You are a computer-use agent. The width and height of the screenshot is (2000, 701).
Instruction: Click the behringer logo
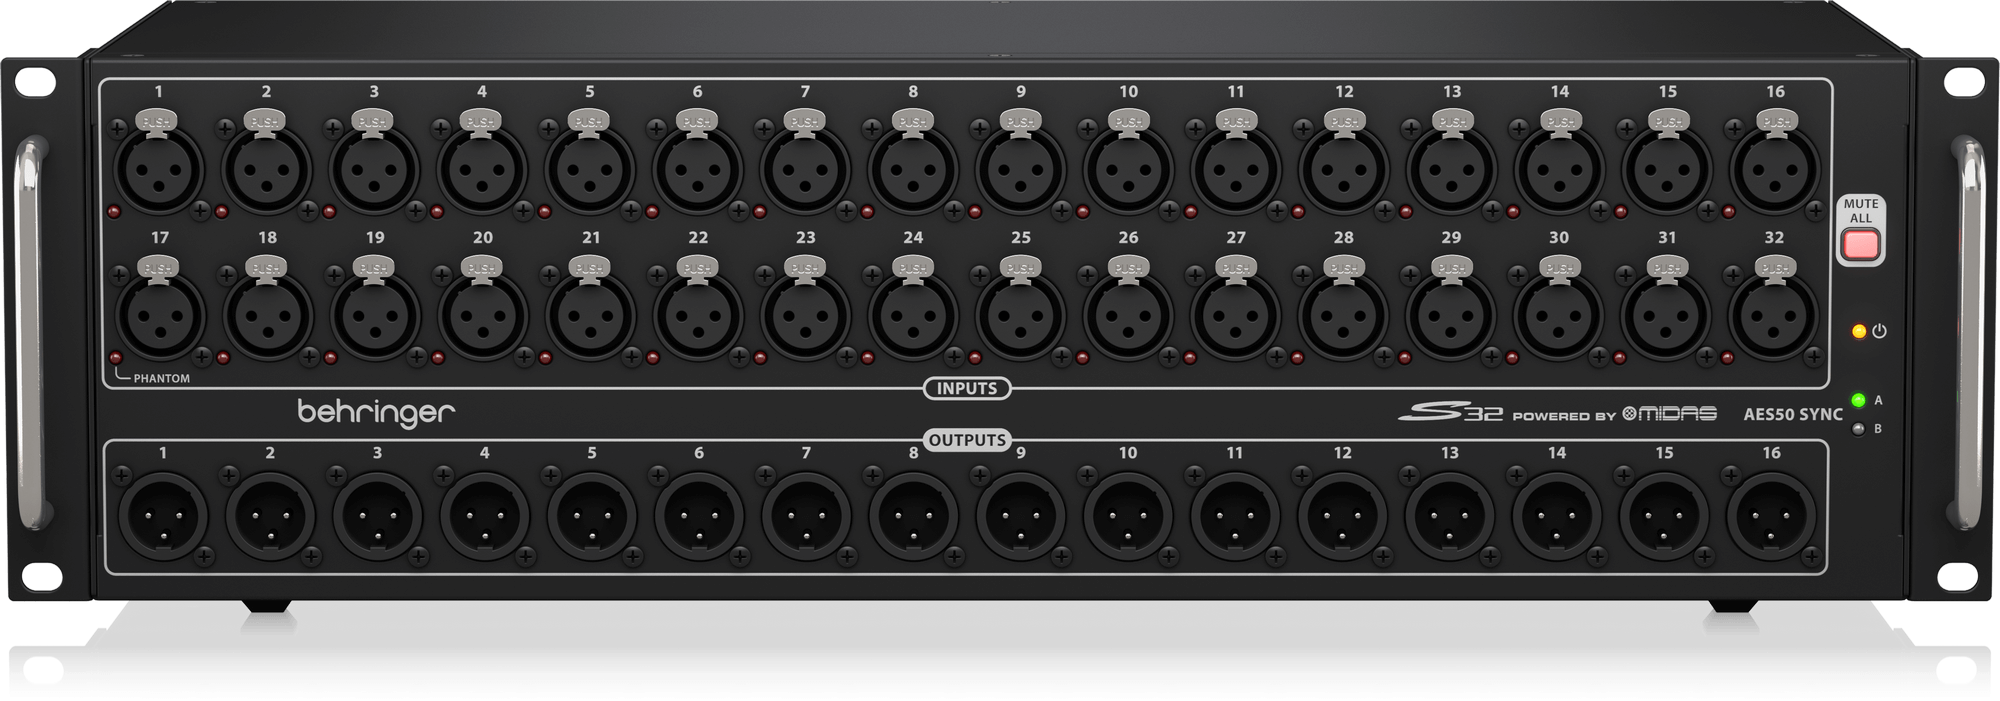376,413
